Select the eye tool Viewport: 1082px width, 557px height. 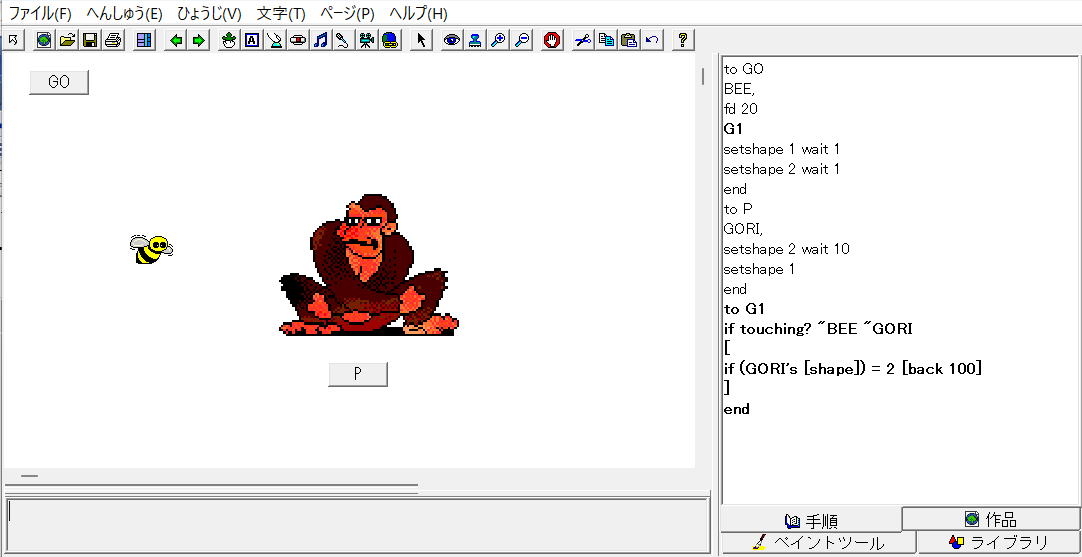pyautogui.click(x=452, y=40)
